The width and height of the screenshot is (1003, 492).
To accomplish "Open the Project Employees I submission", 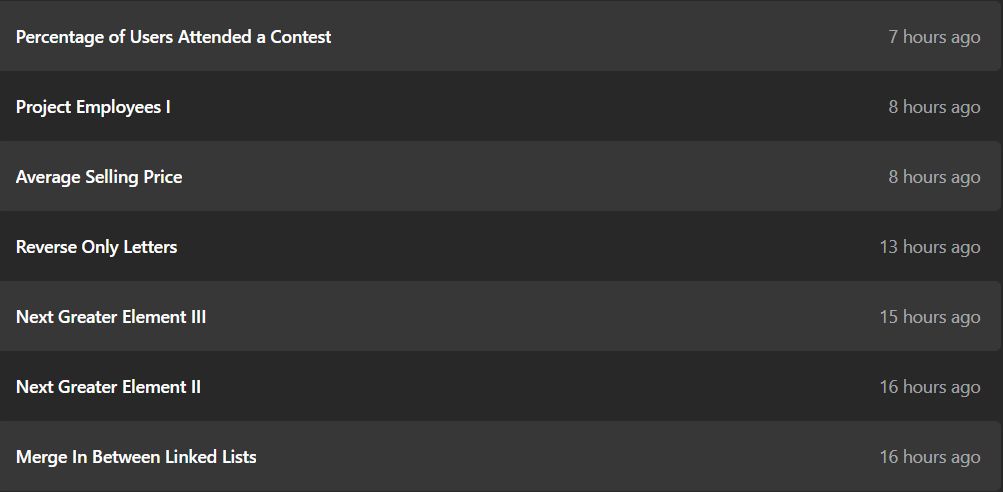I will point(93,107).
